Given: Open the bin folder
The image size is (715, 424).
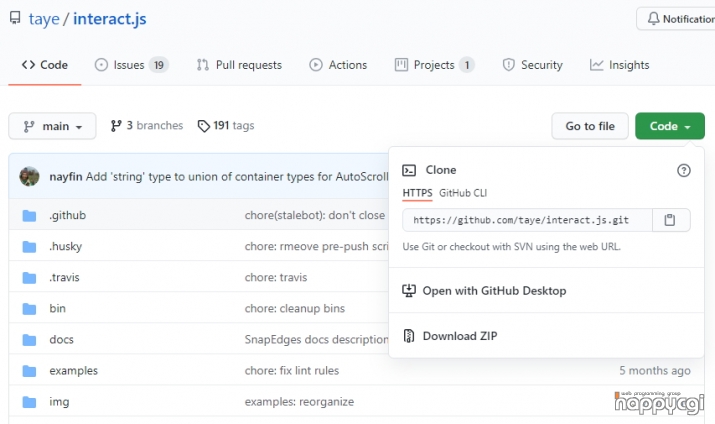Looking at the screenshot, I should pos(57,308).
